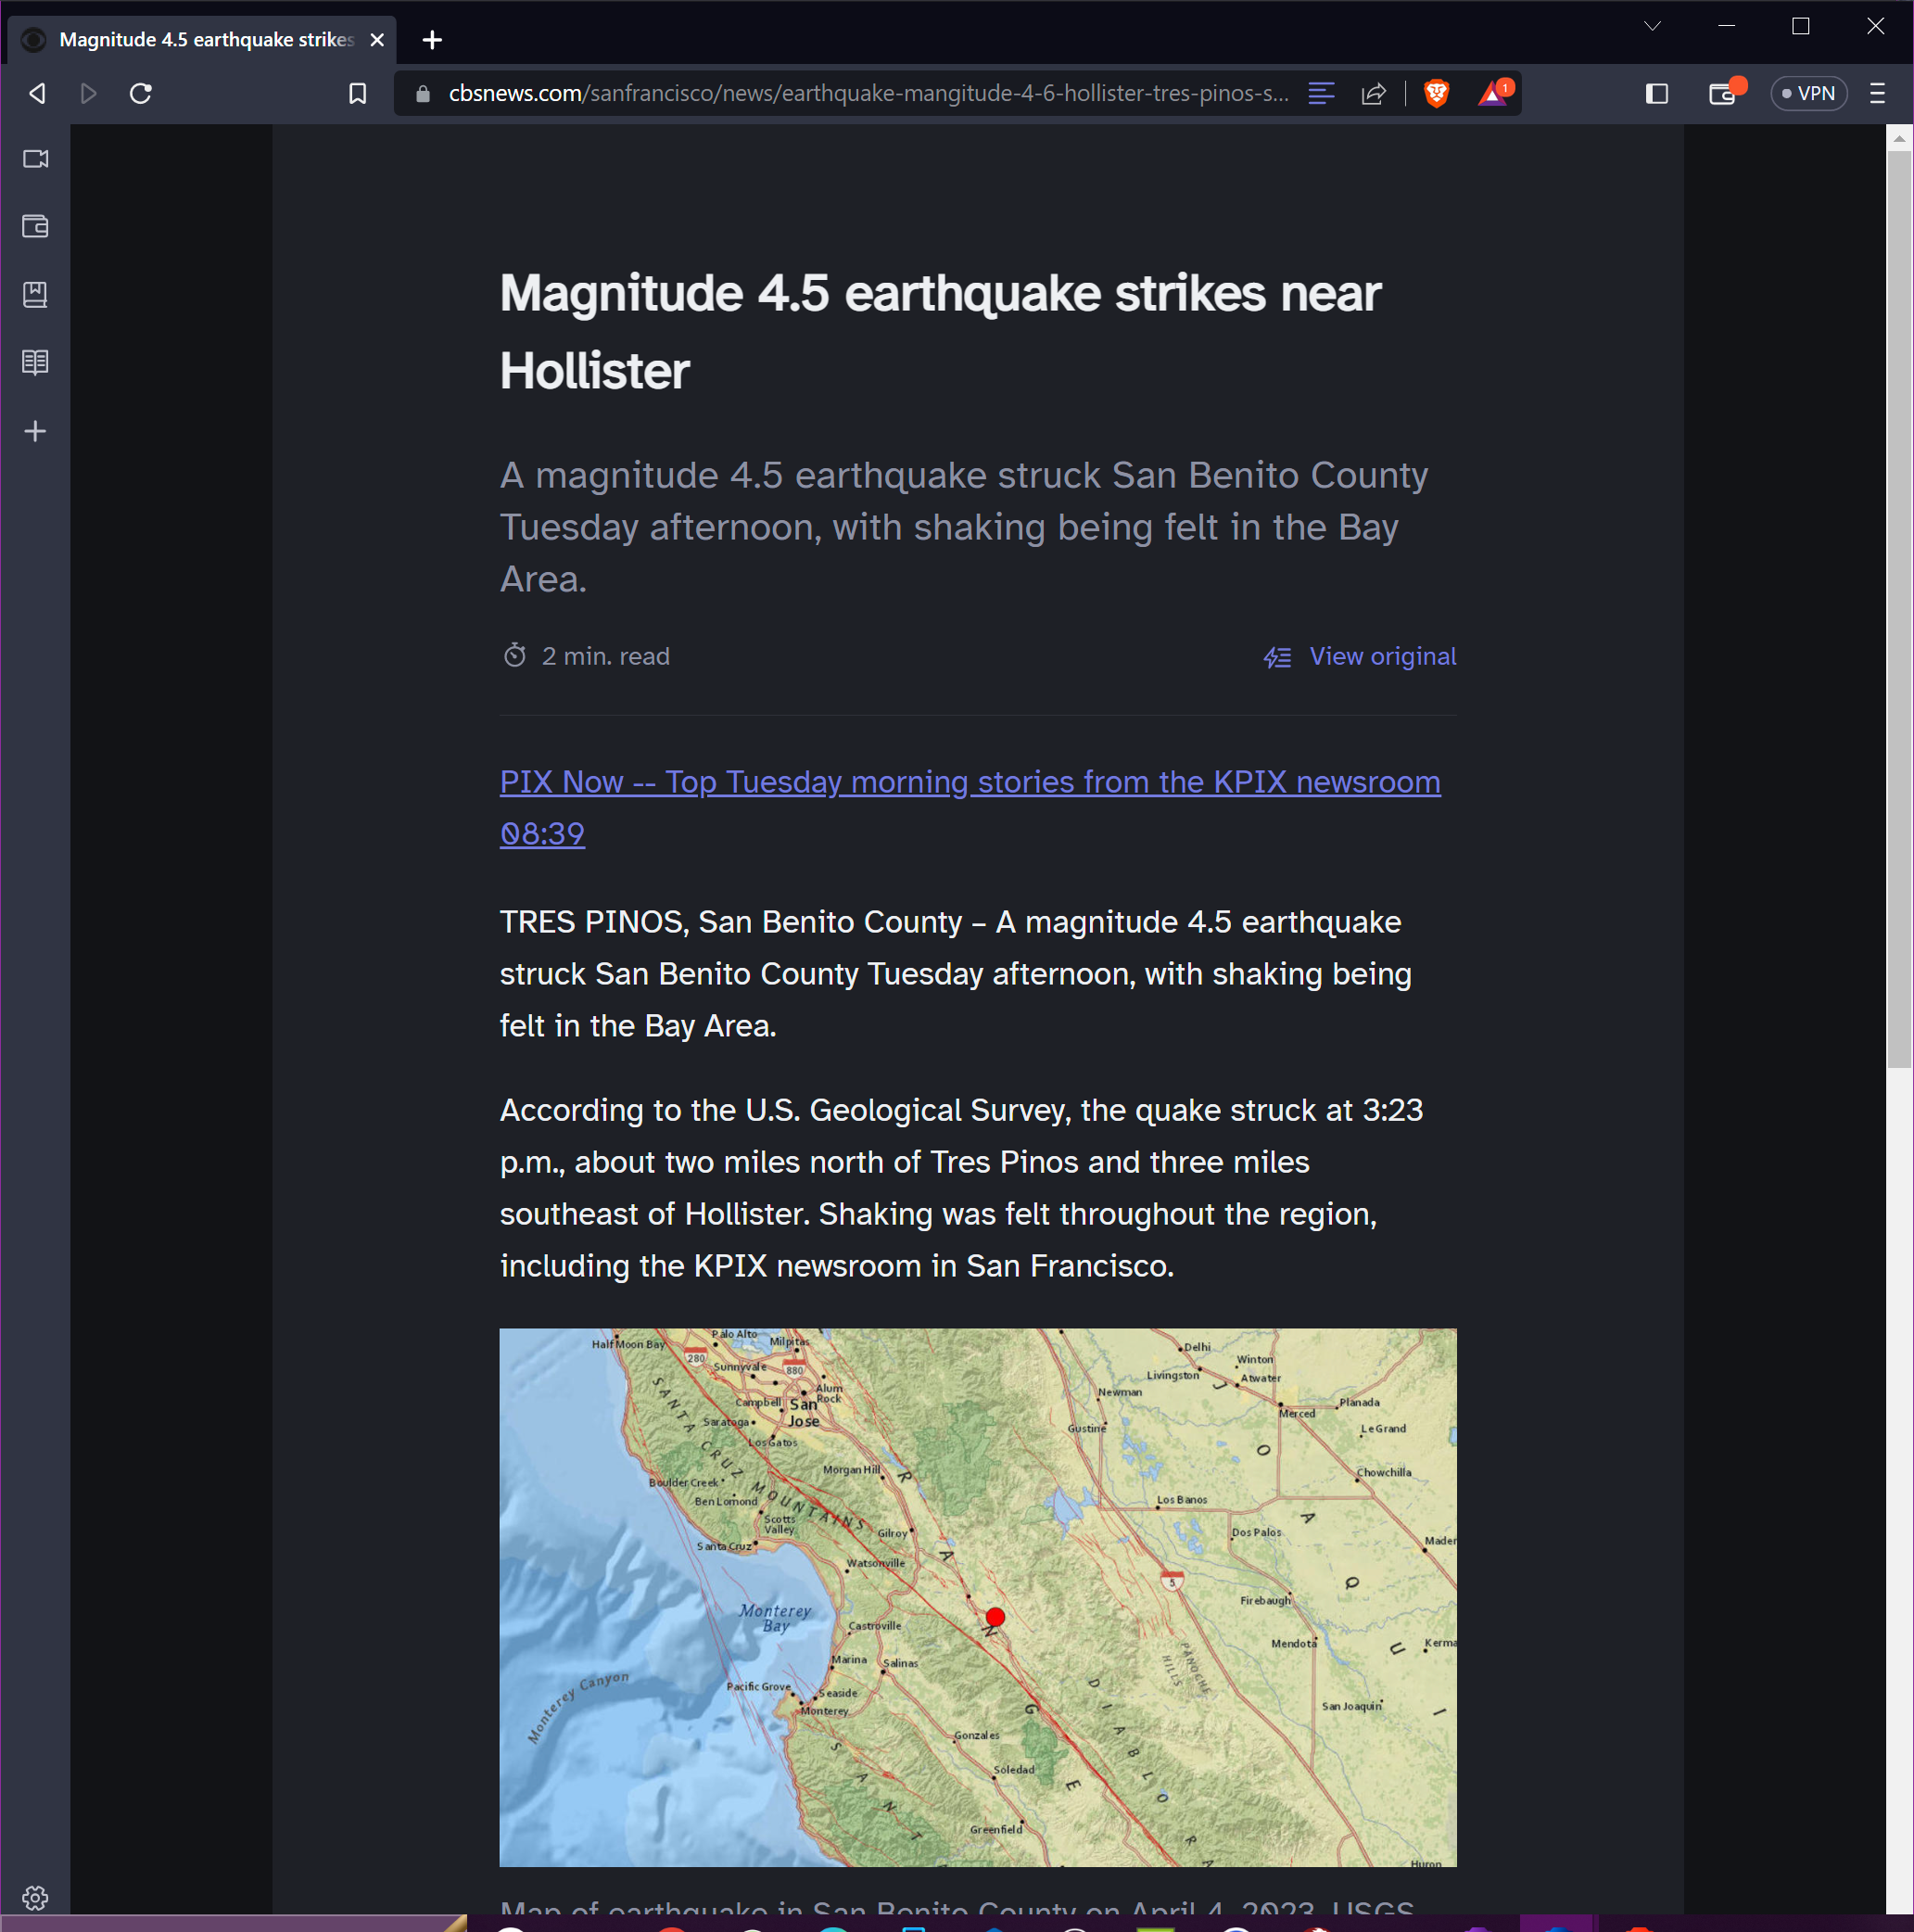The image size is (1914, 1932).
Task: Toggle the side panel with the panel icon
Action: tap(1655, 93)
